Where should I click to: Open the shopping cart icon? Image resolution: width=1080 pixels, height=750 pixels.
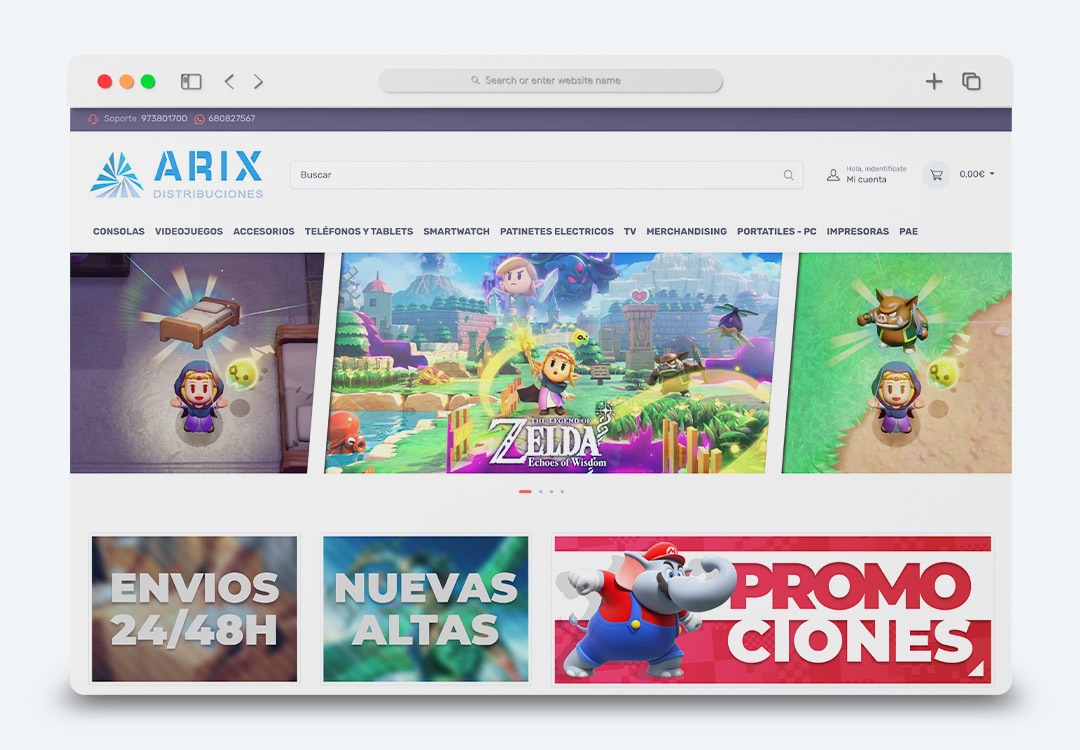coord(936,175)
